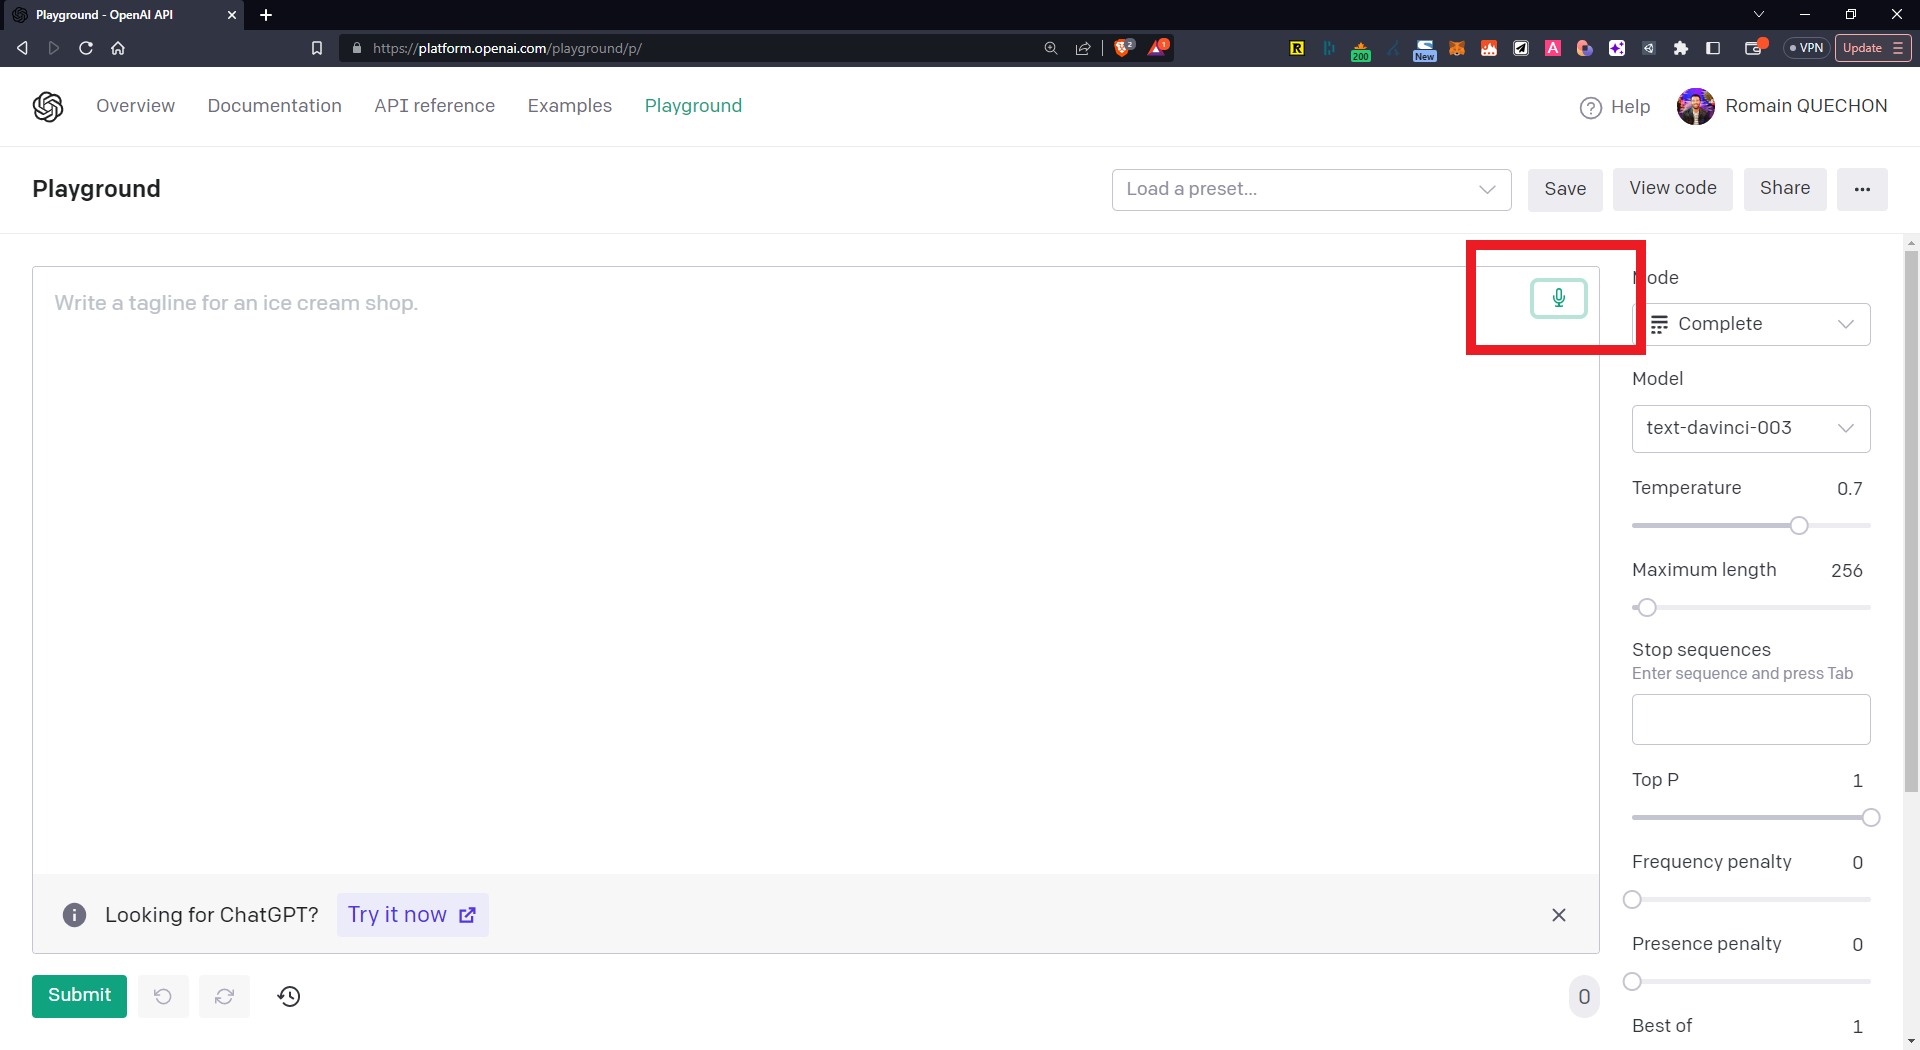Screen dimensions: 1920x1050
Task: Click the Help question mark icon
Action: pyautogui.click(x=1590, y=107)
